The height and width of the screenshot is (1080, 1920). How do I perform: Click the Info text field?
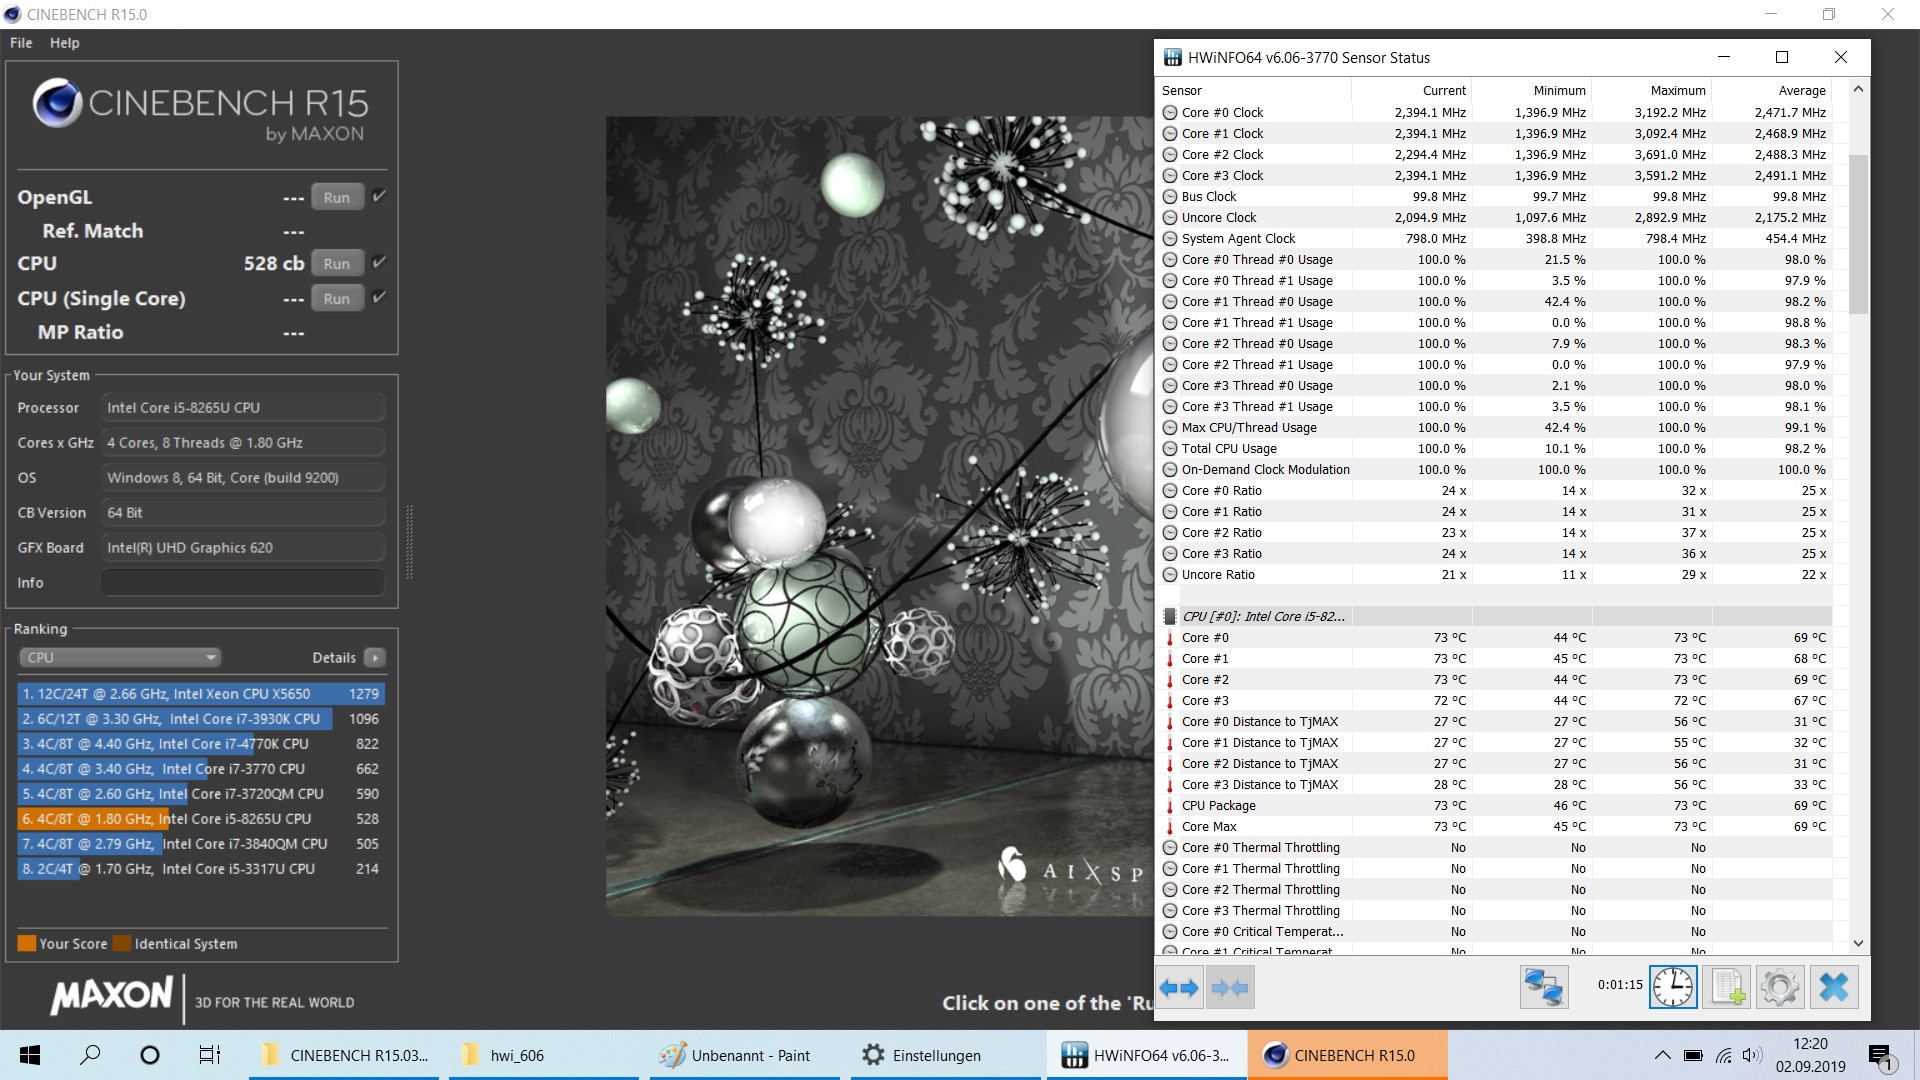click(x=243, y=582)
